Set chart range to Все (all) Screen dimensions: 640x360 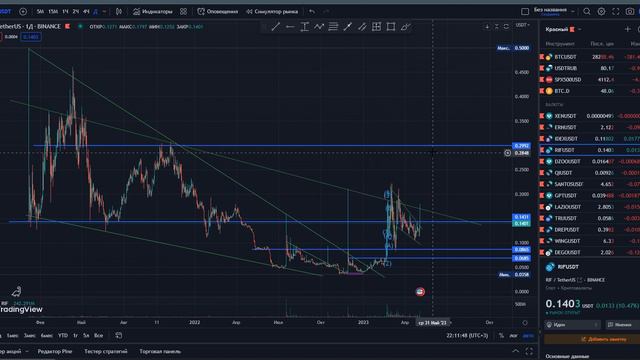tap(98, 336)
